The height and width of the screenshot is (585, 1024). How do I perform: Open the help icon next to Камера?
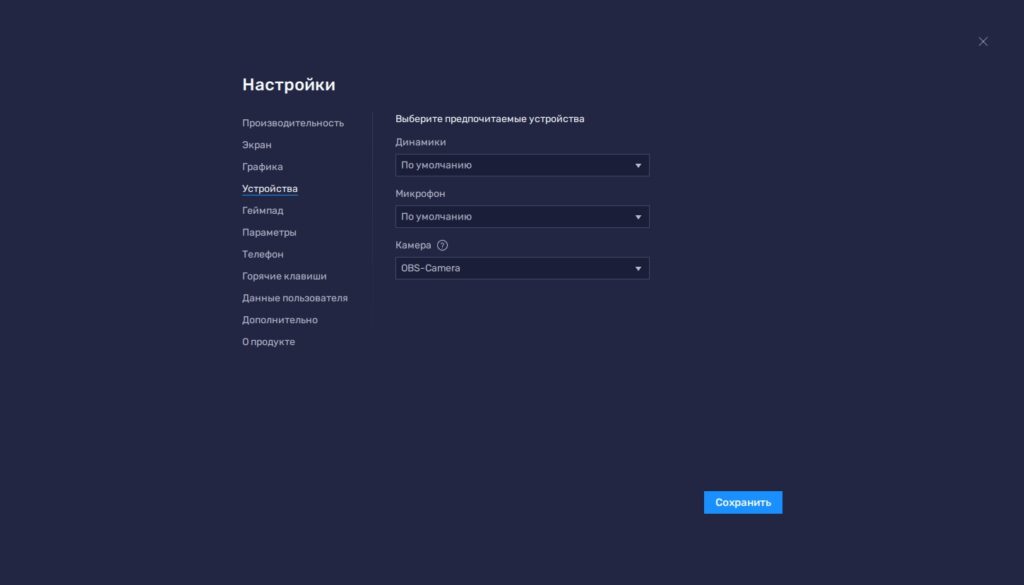tap(441, 244)
